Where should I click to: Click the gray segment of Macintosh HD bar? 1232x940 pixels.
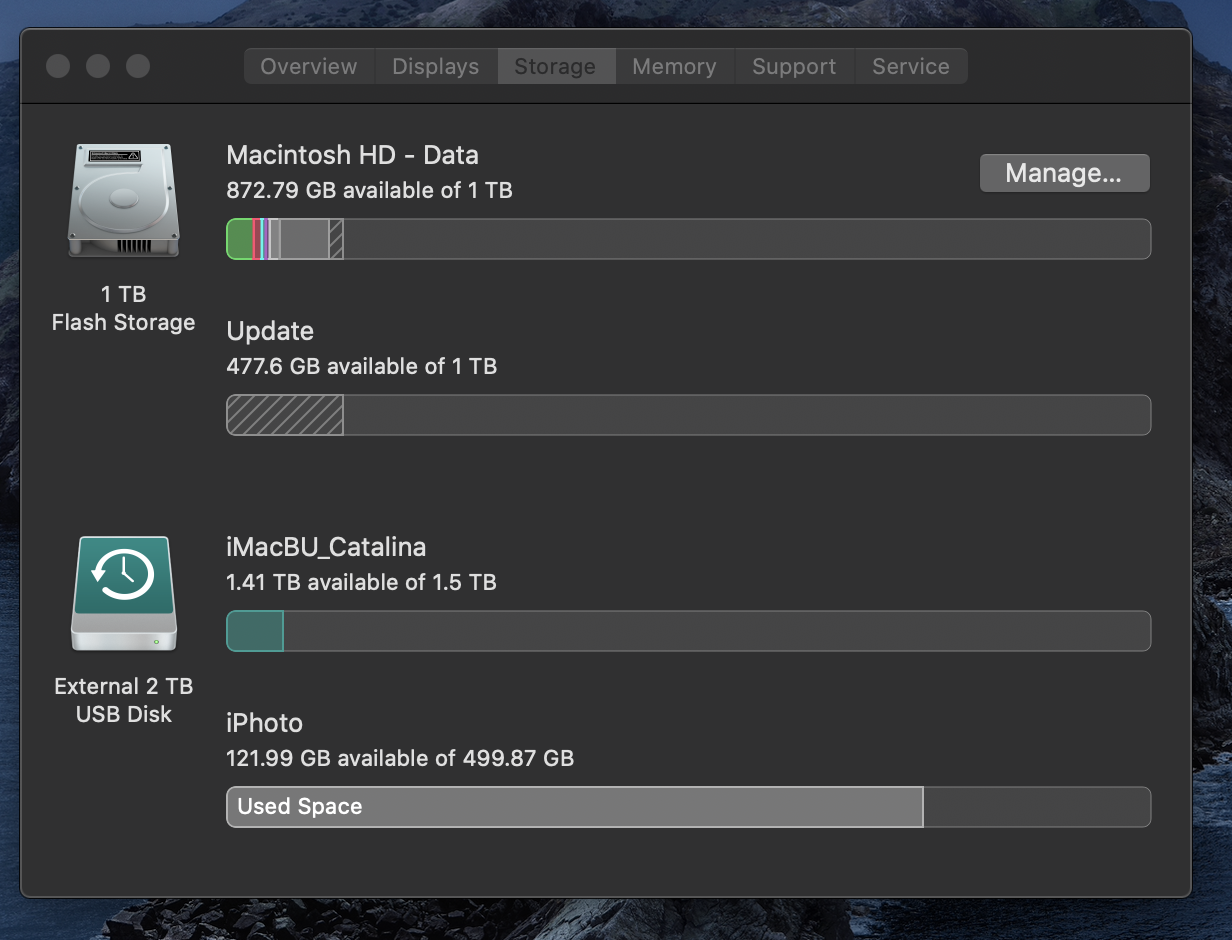click(305, 239)
